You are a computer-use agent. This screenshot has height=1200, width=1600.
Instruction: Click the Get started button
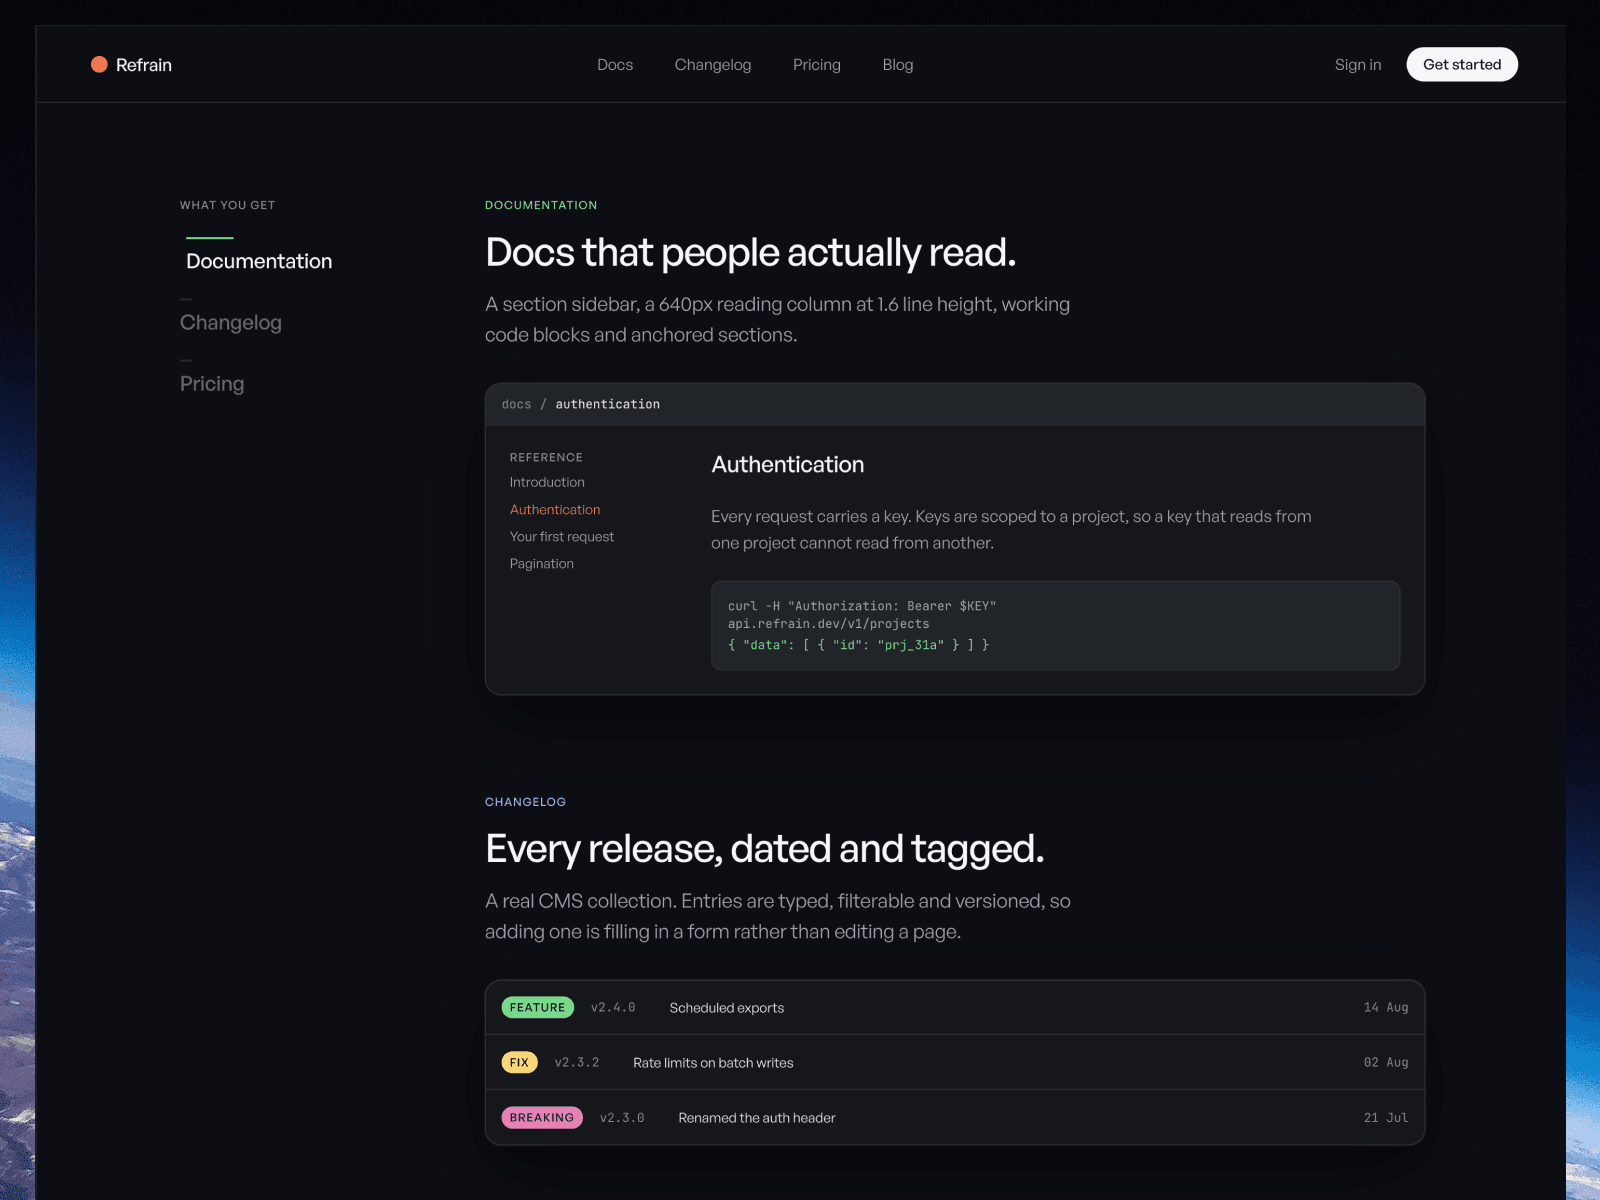click(x=1462, y=64)
